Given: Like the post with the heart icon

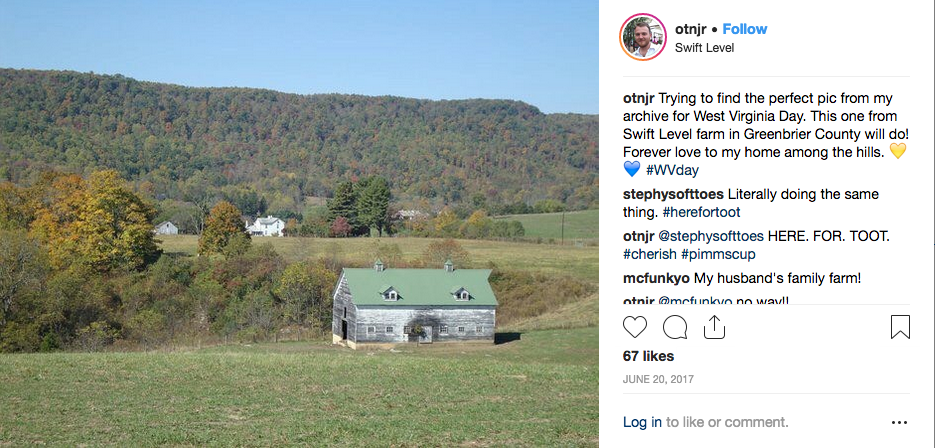Looking at the screenshot, I should 635,327.
